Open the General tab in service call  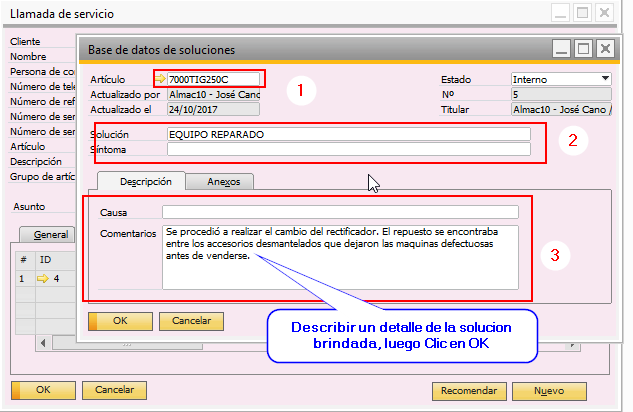pyautogui.click(x=50, y=234)
